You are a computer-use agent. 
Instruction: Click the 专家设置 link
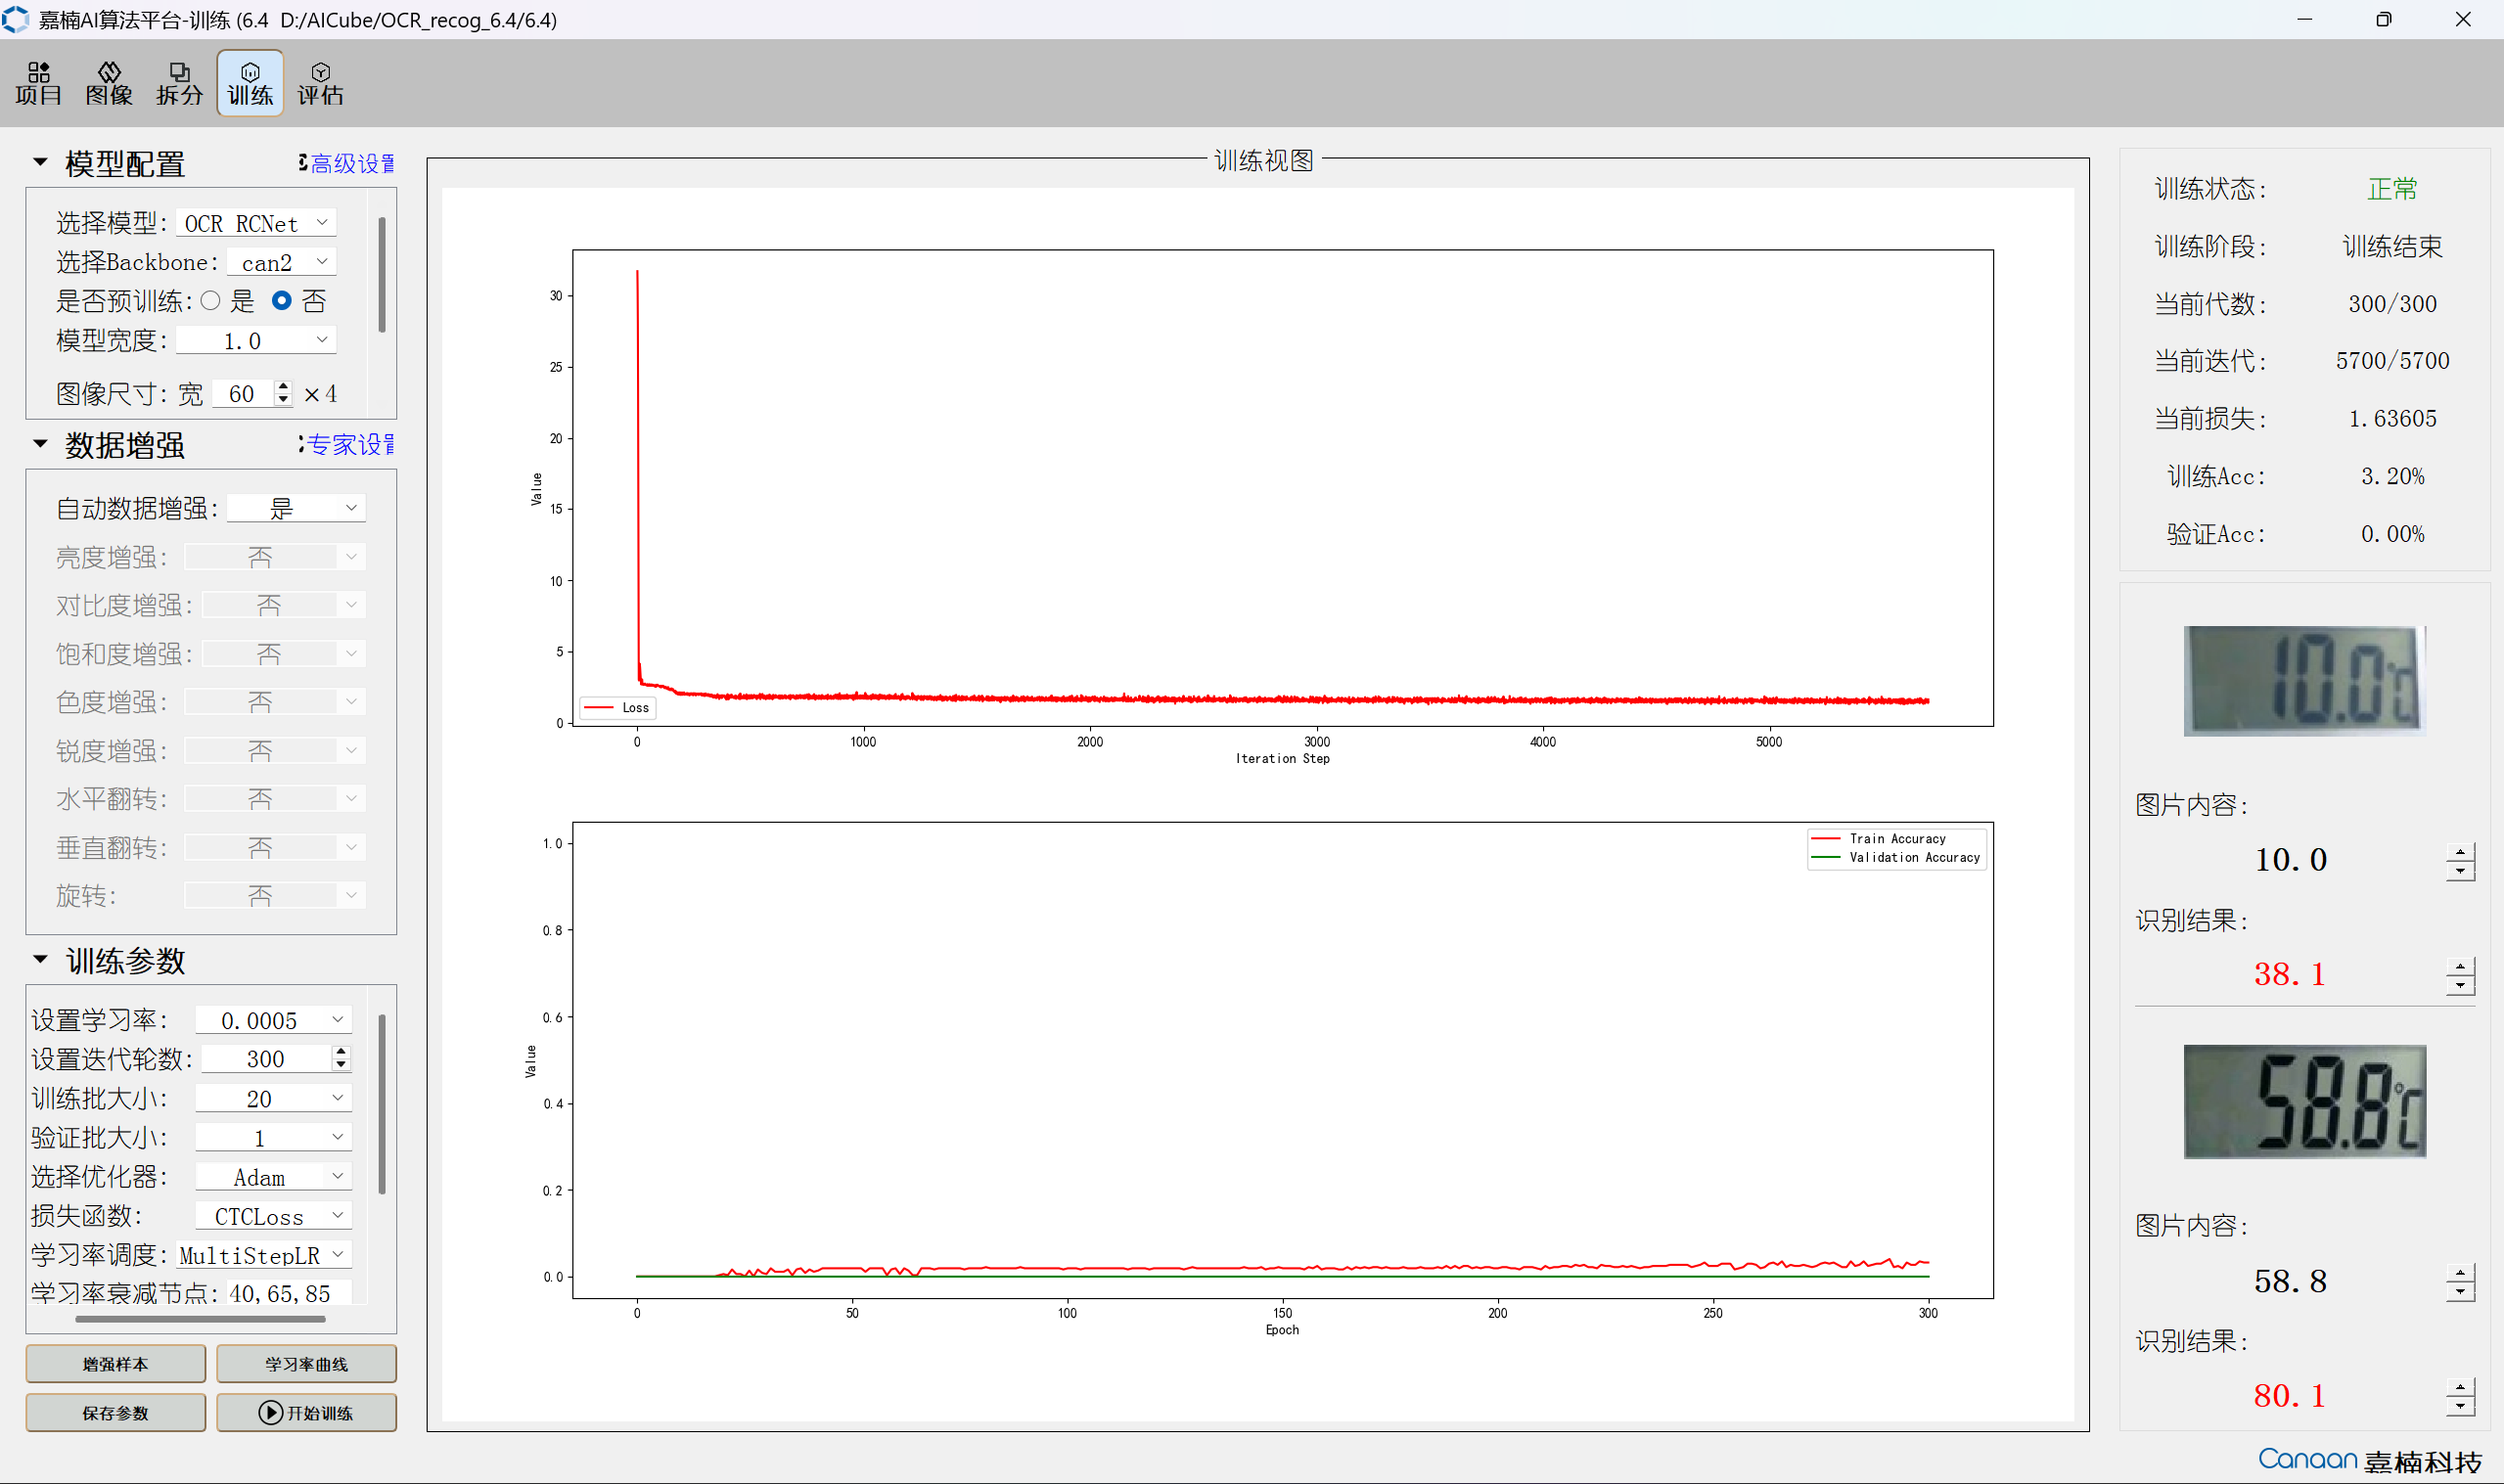click(x=350, y=444)
